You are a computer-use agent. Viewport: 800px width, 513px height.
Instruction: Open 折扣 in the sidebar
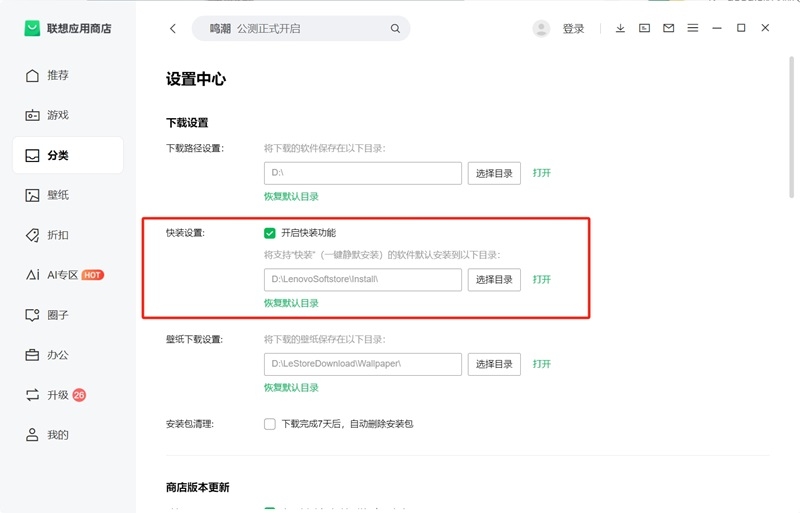tap(67, 235)
